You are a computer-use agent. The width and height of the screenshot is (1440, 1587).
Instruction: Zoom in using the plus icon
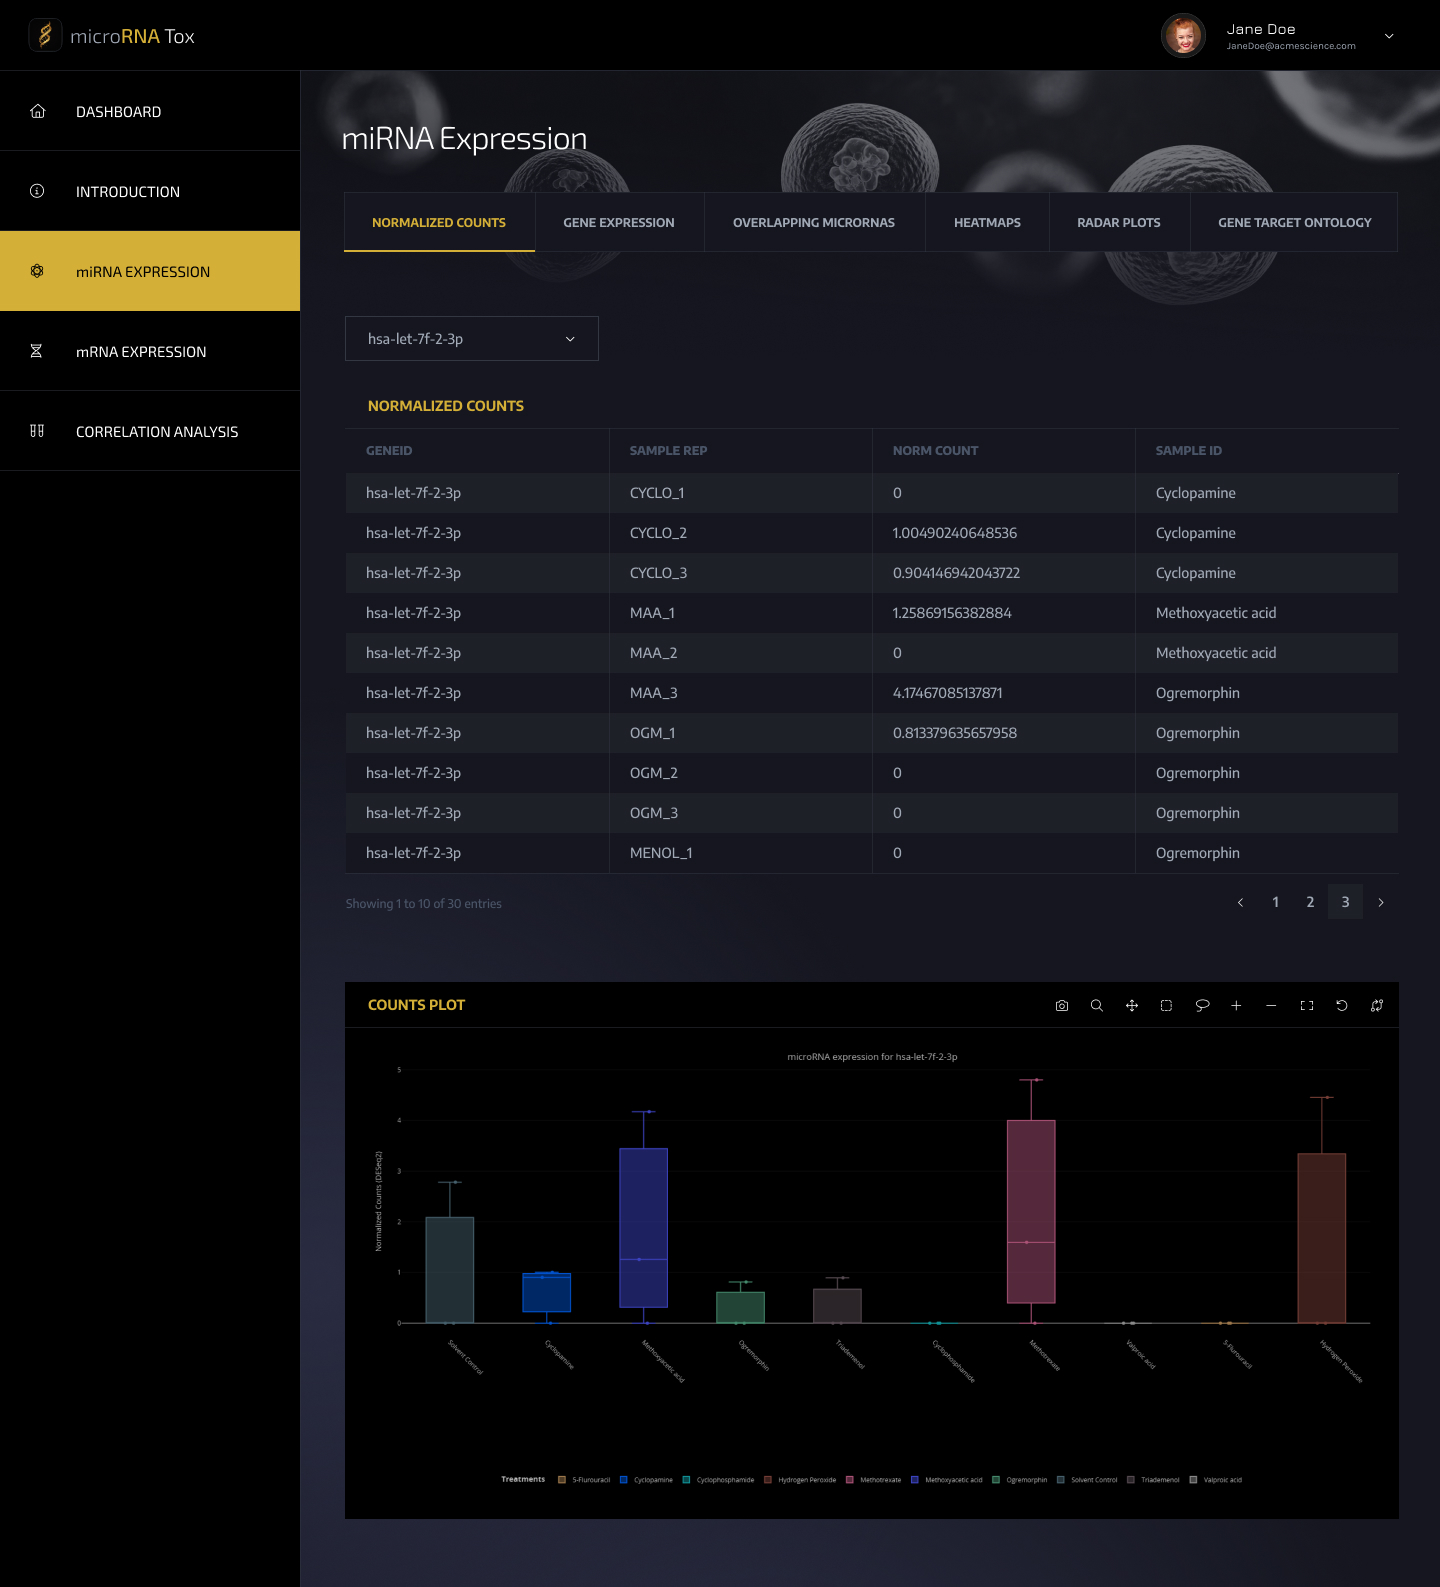1236,1006
